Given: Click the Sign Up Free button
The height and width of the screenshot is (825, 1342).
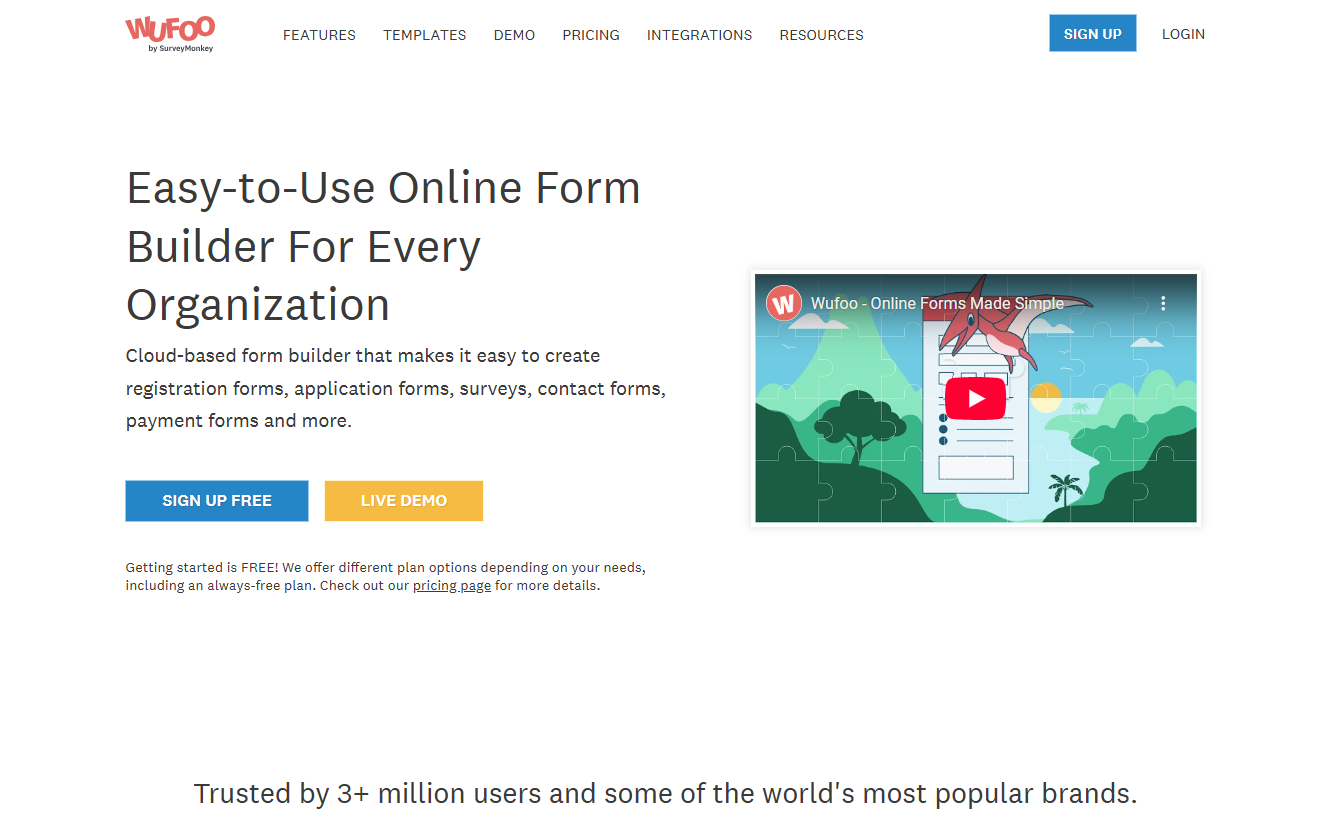Looking at the screenshot, I should click(217, 501).
